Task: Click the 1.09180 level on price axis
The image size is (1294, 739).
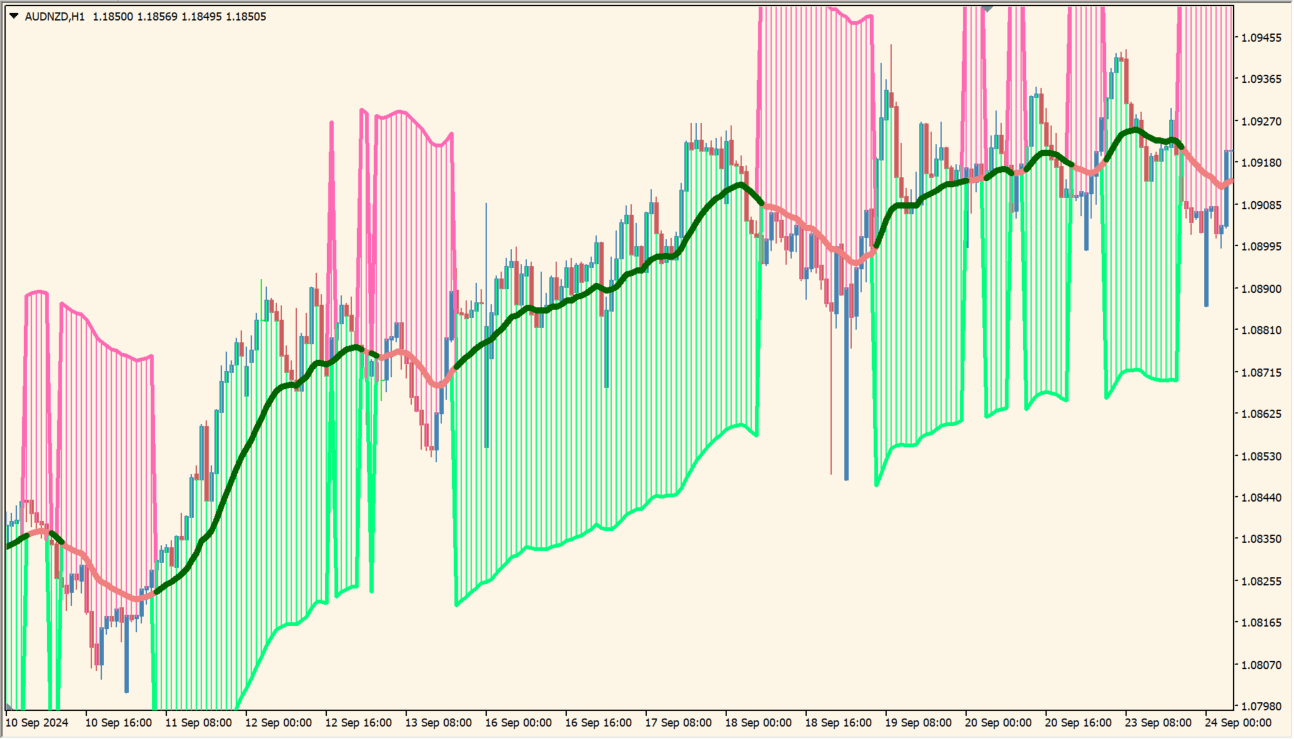Action: pos(1261,163)
